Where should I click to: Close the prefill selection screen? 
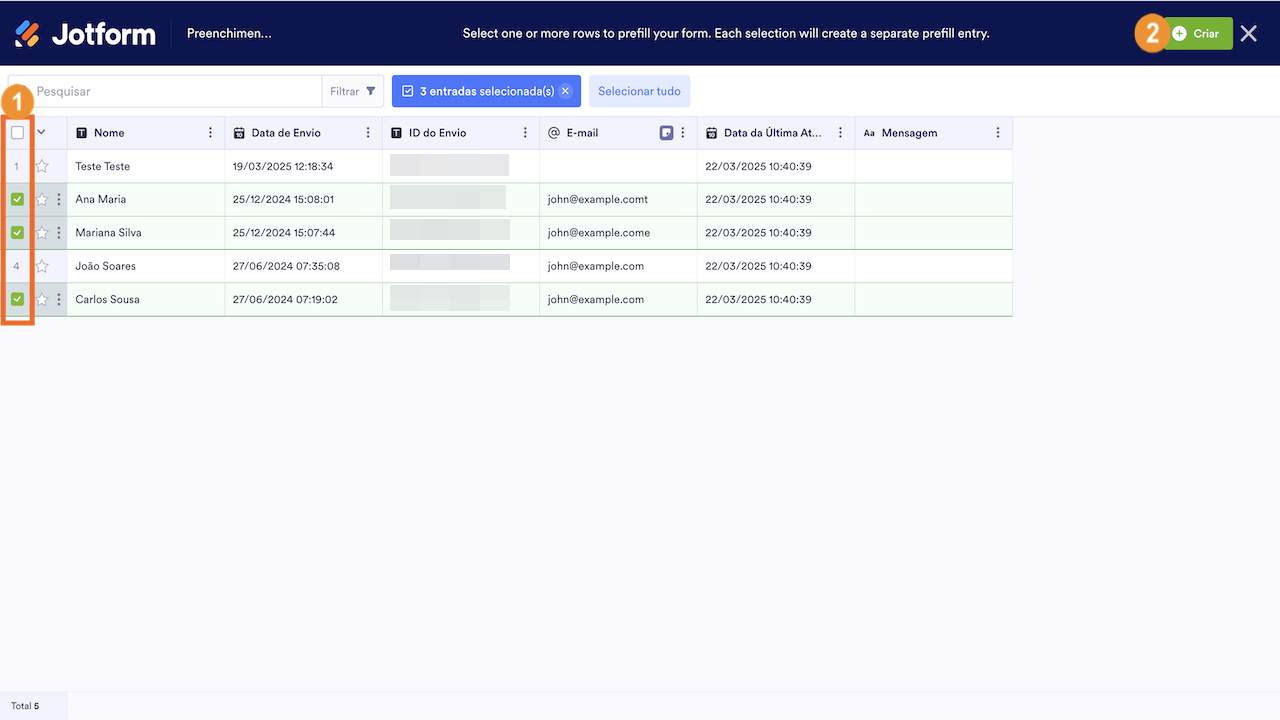[1249, 34]
